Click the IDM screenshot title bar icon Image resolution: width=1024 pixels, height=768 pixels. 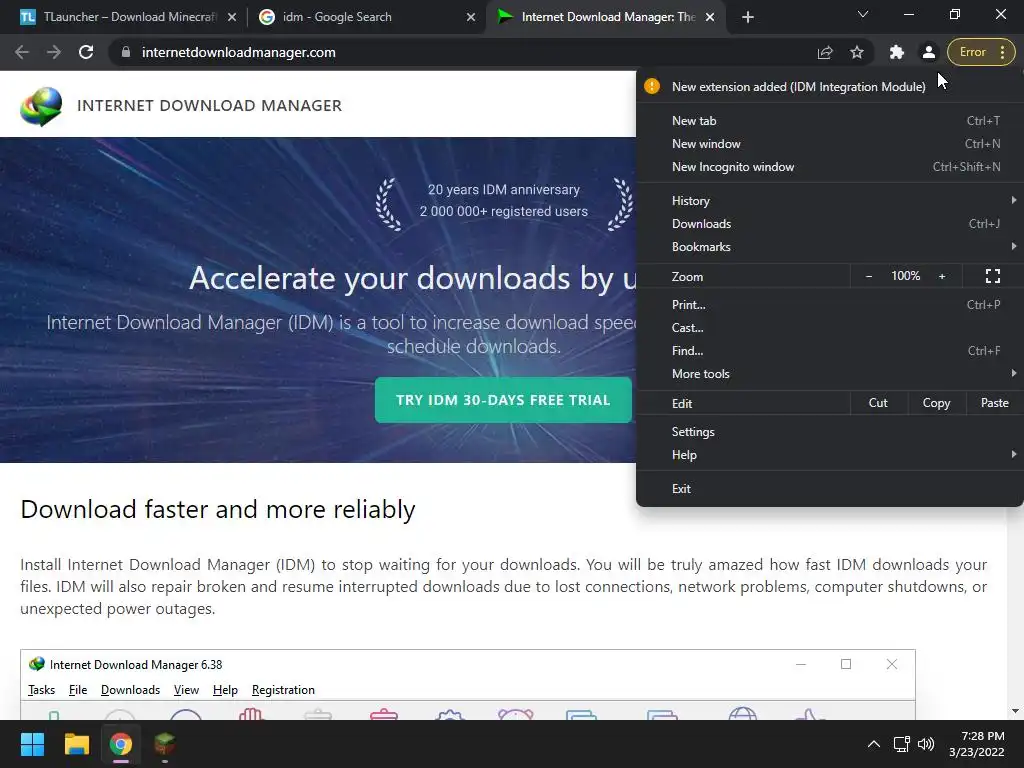pos(37,664)
